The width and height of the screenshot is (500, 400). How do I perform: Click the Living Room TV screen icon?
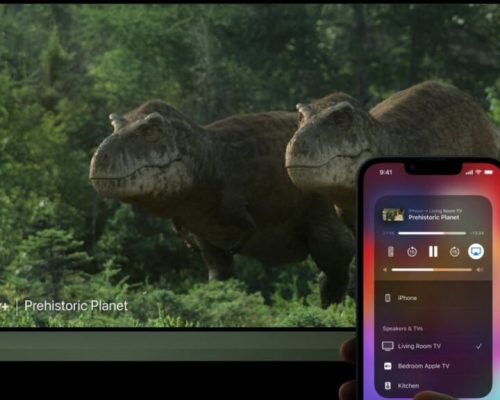[388, 346]
